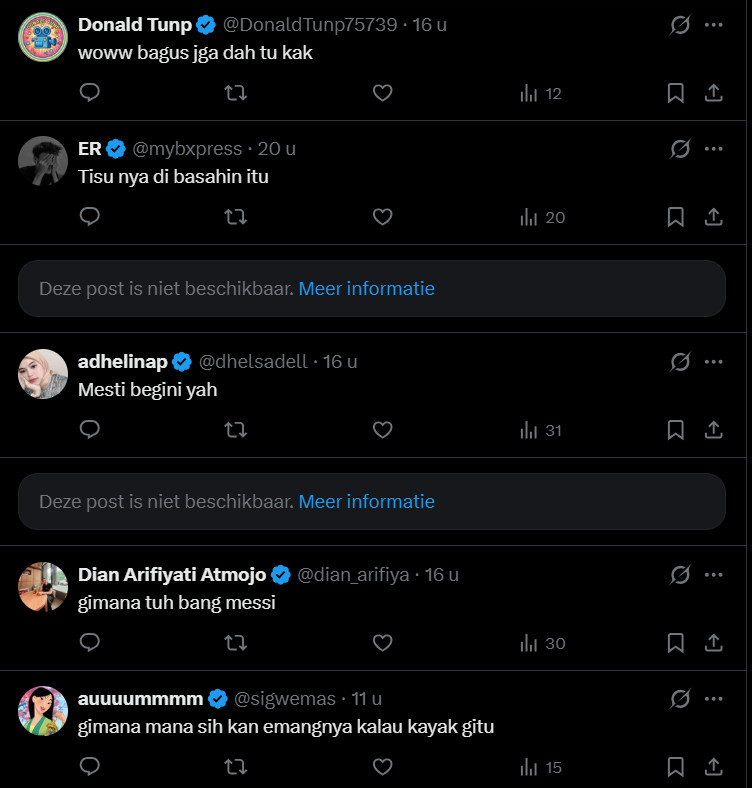752x788 pixels.
Task: Repost ER's tweet about tisu
Action: [x=236, y=216]
